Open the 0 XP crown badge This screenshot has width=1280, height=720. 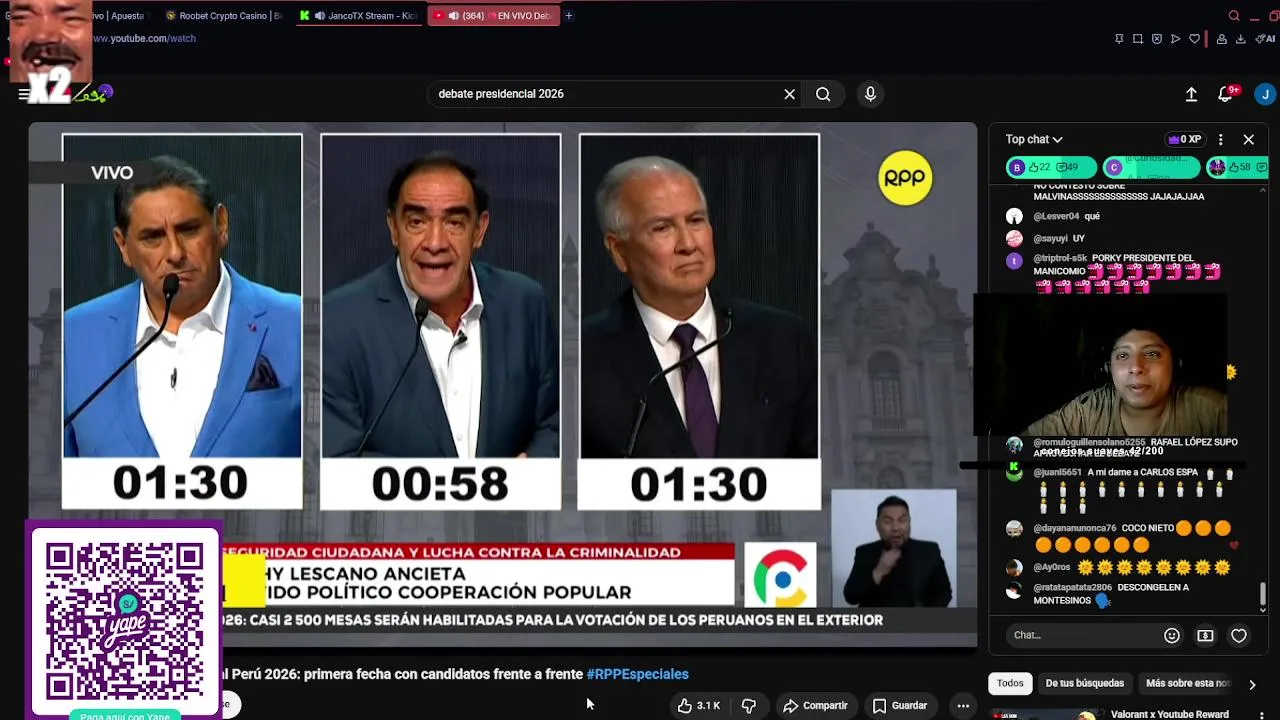click(x=1185, y=139)
